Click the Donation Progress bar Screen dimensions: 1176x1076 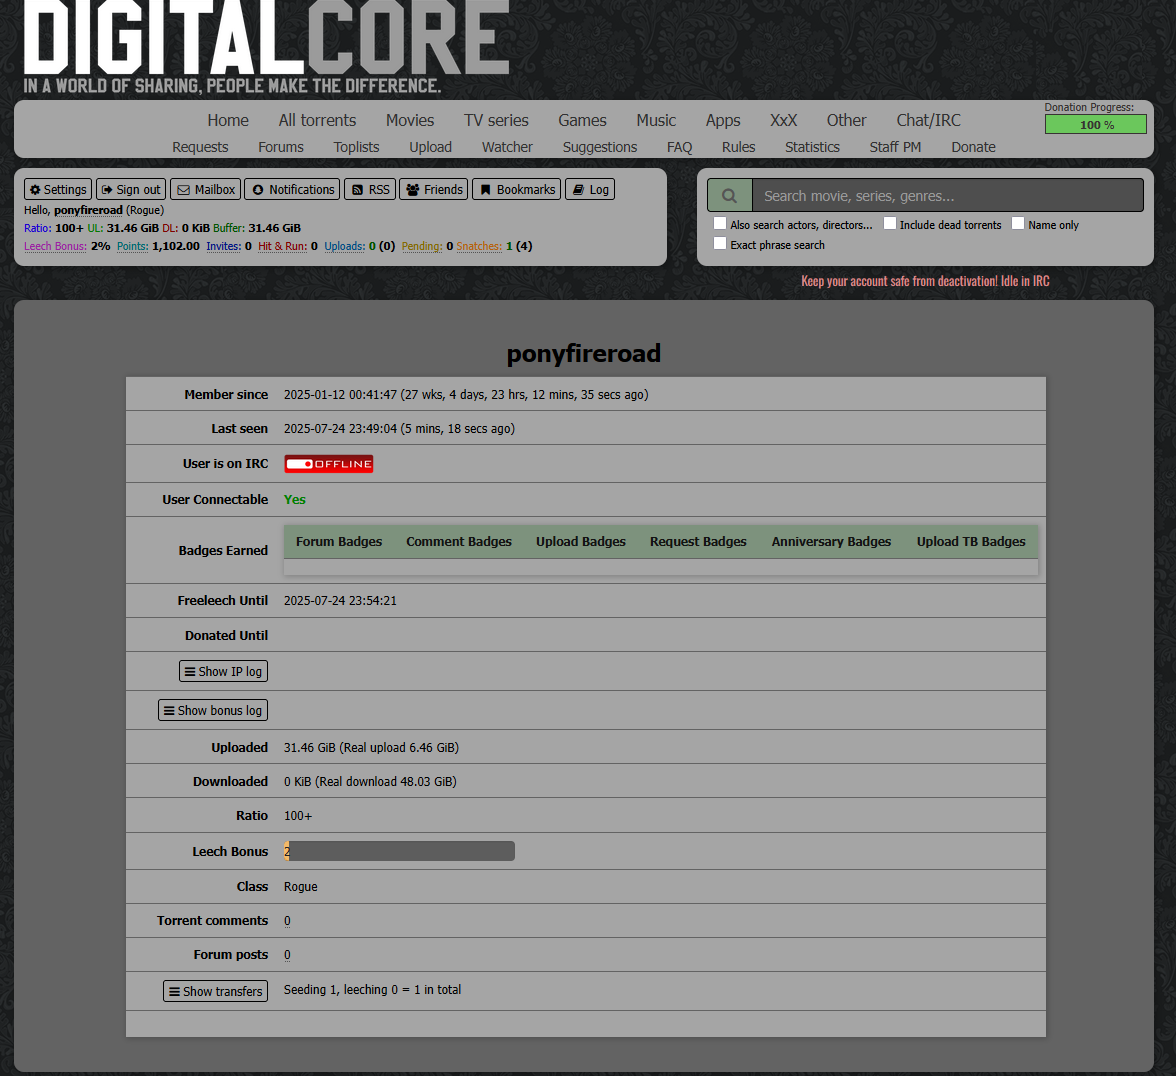click(1096, 125)
